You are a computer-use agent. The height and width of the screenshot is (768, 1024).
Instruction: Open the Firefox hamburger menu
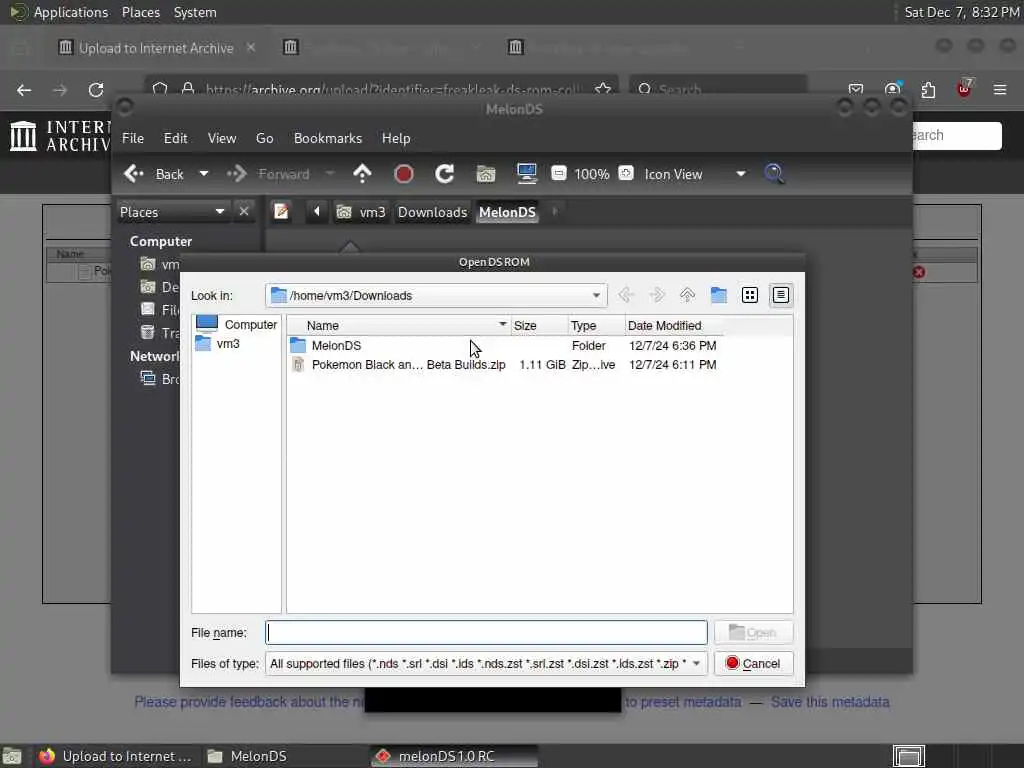pyautogui.click(x=1000, y=89)
